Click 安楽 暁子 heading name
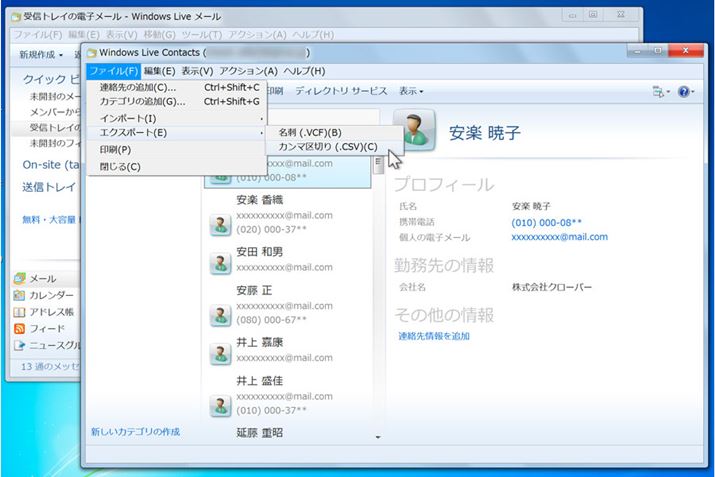 click(x=485, y=133)
